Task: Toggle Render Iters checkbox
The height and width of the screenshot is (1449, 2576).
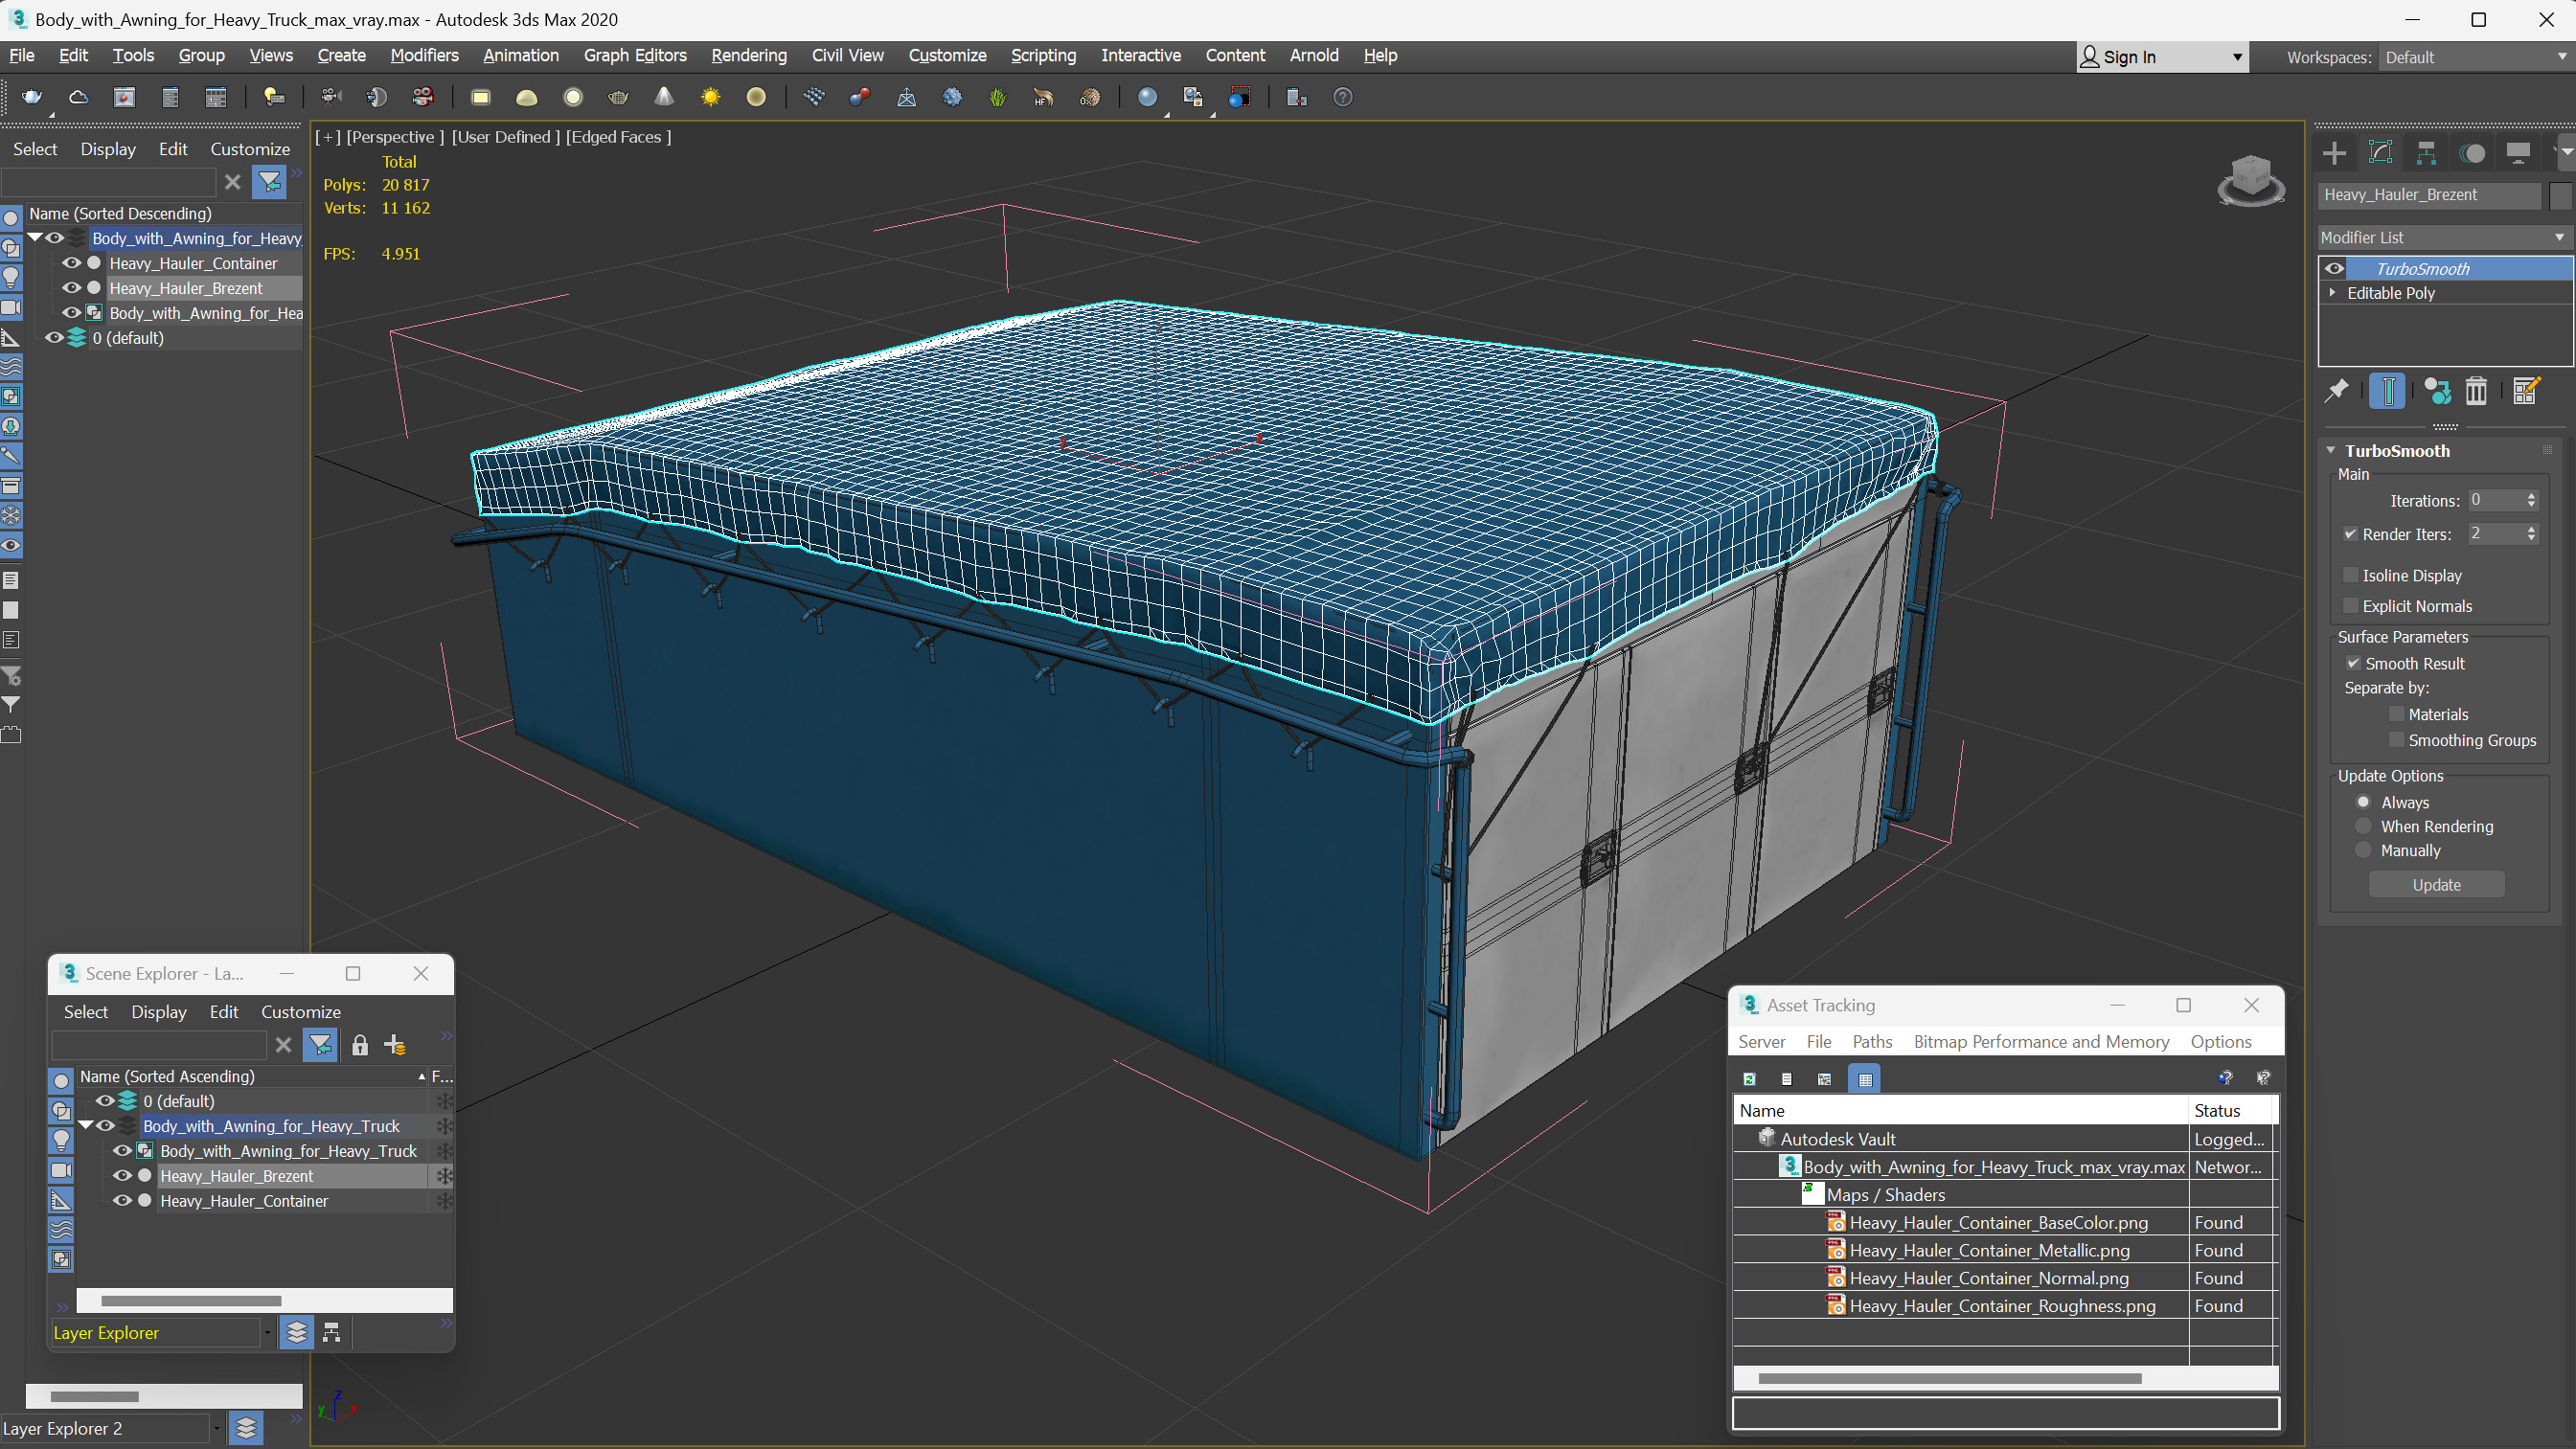Action: [2350, 534]
